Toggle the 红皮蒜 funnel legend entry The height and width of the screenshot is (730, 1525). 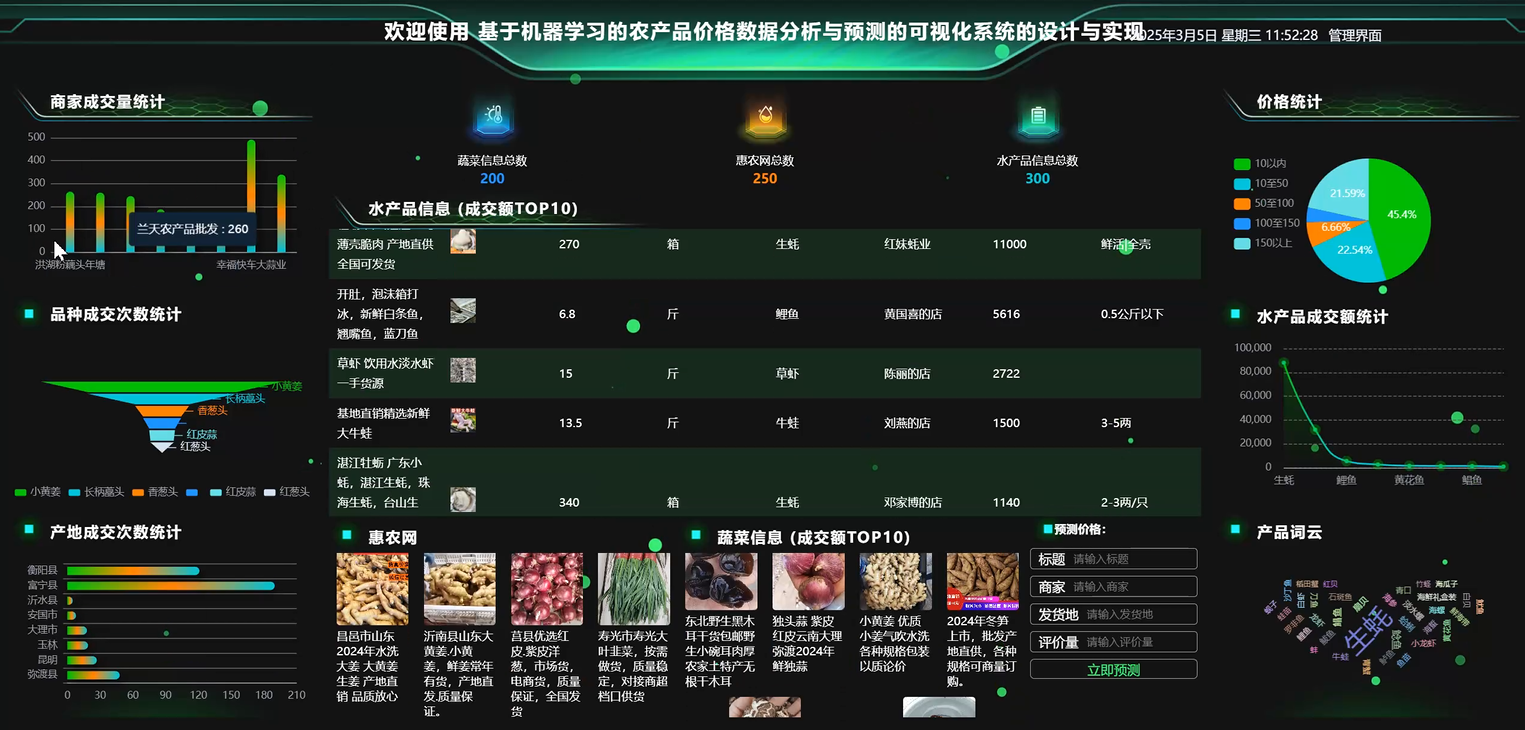pos(233,492)
